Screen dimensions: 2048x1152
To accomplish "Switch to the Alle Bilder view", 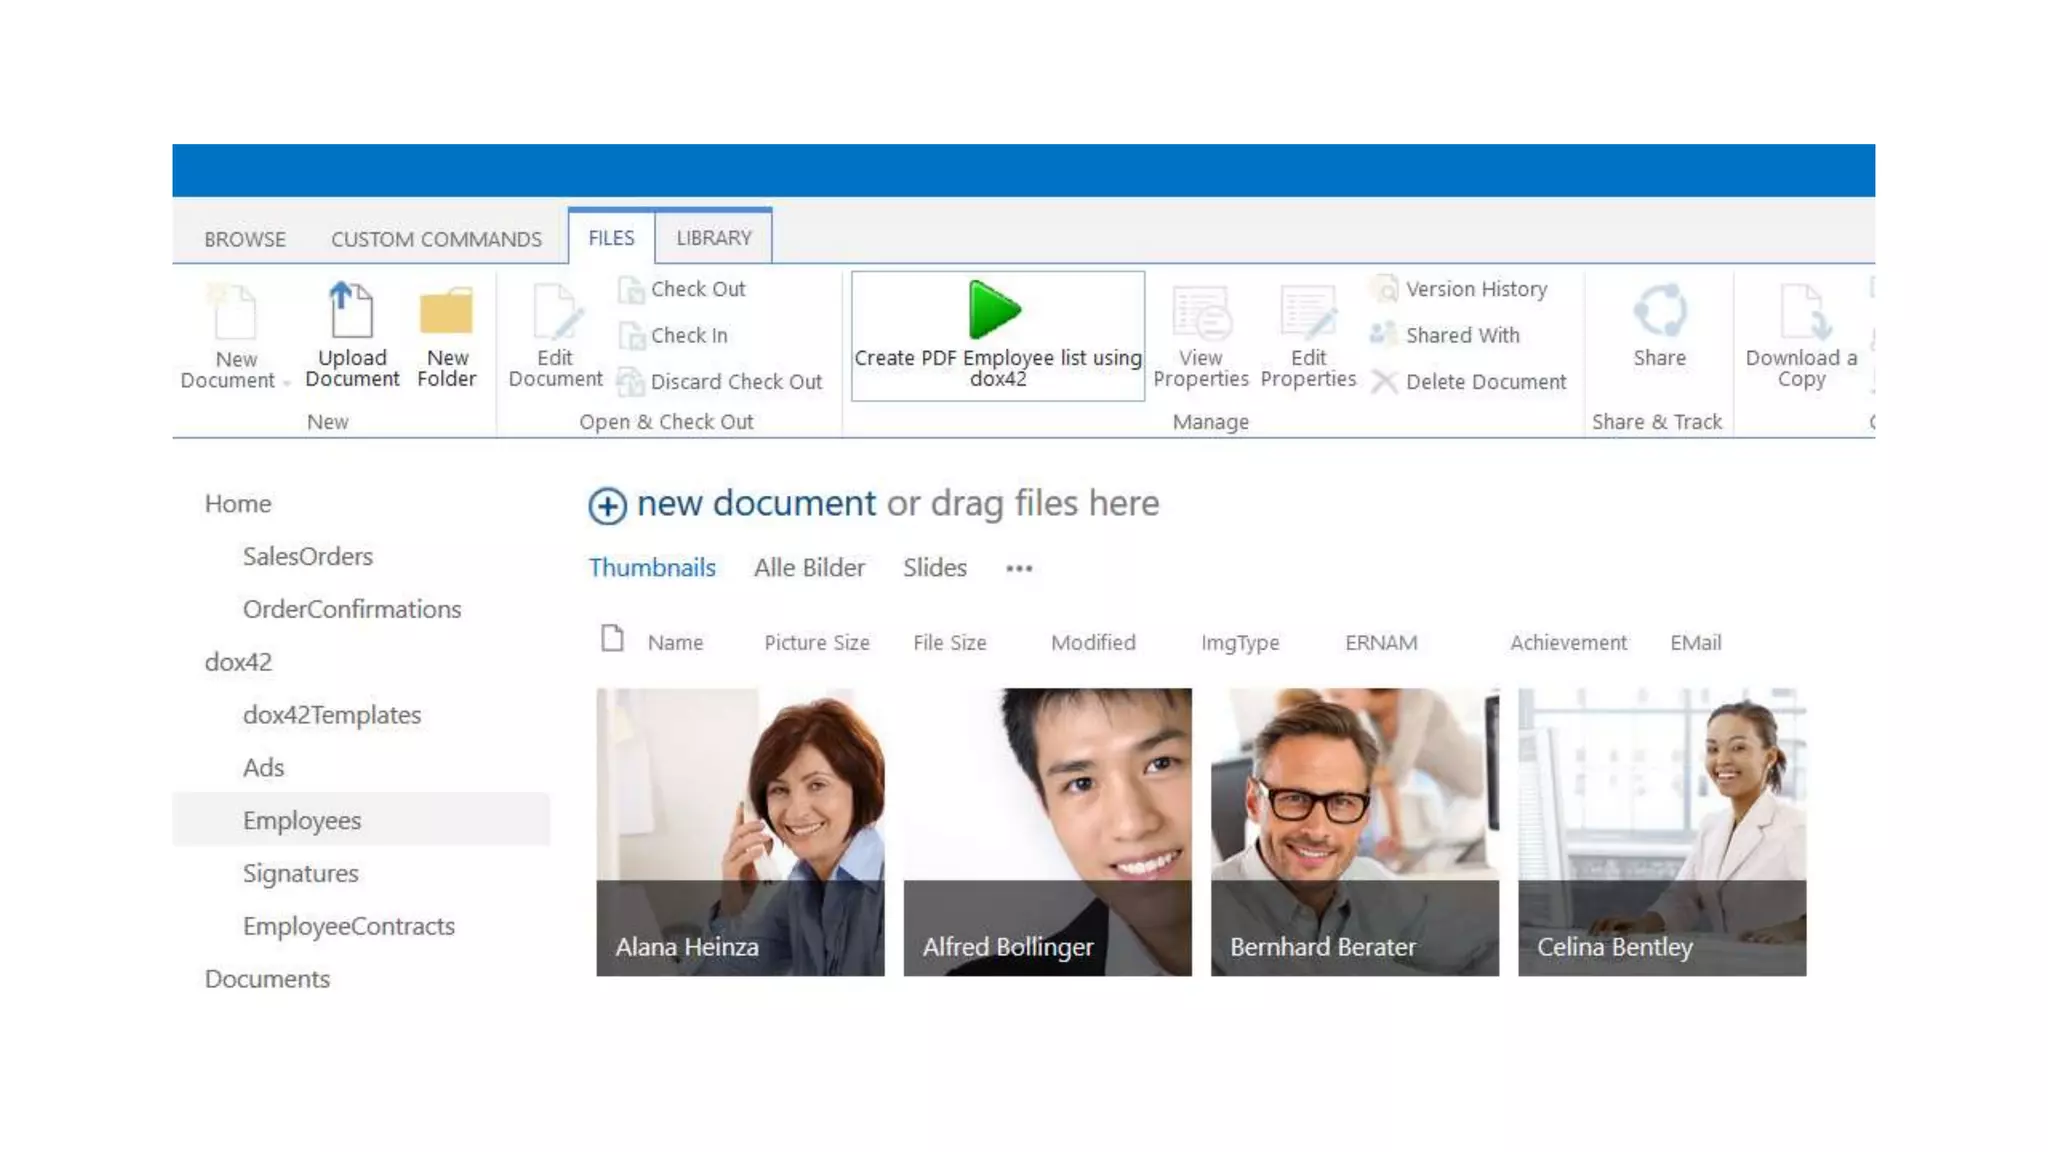I will tap(808, 568).
